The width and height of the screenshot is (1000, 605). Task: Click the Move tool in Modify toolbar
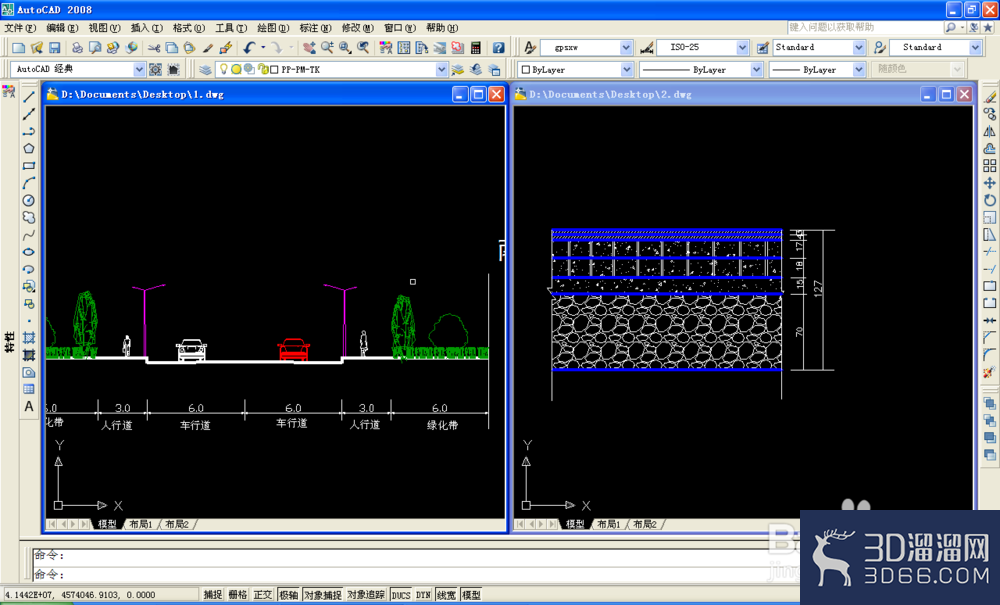click(x=989, y=183)
